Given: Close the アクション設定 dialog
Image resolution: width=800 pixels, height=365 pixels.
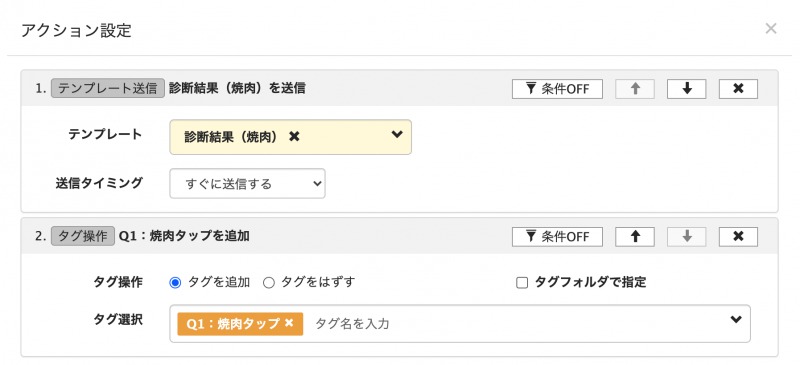Looking at the screenshot, I should point(770,29).
